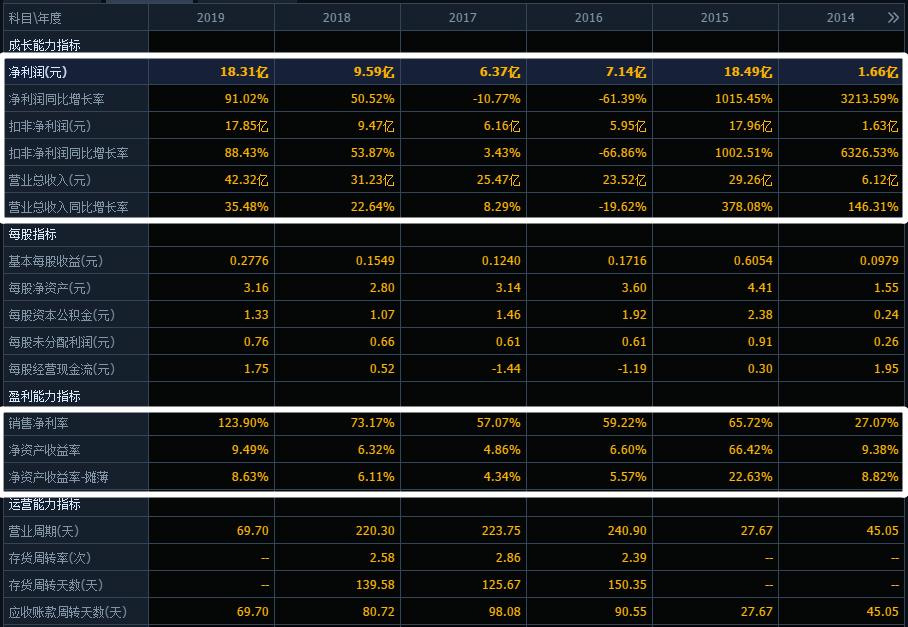
Task: Select the 每股经营现金流(元) row label
Action: [61, 369]
